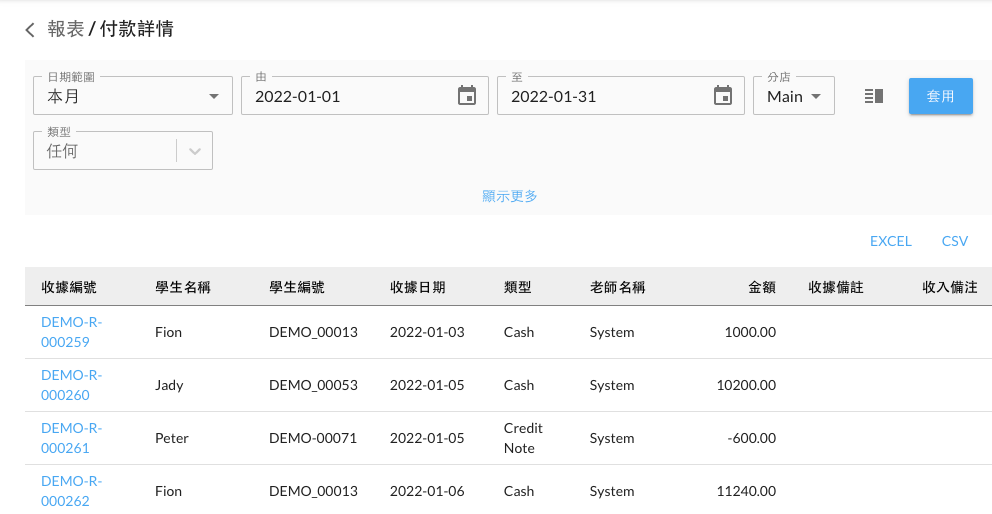992x514 pixels.
Task: Click the amount 11240.00
Action: [746, 491]
